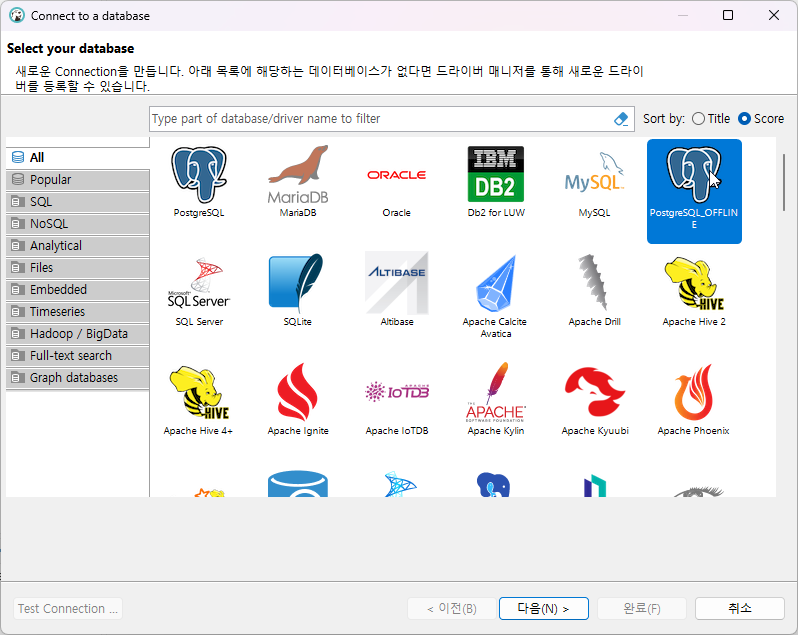Show Embedded databases category
798x635 pixels.
78,290
